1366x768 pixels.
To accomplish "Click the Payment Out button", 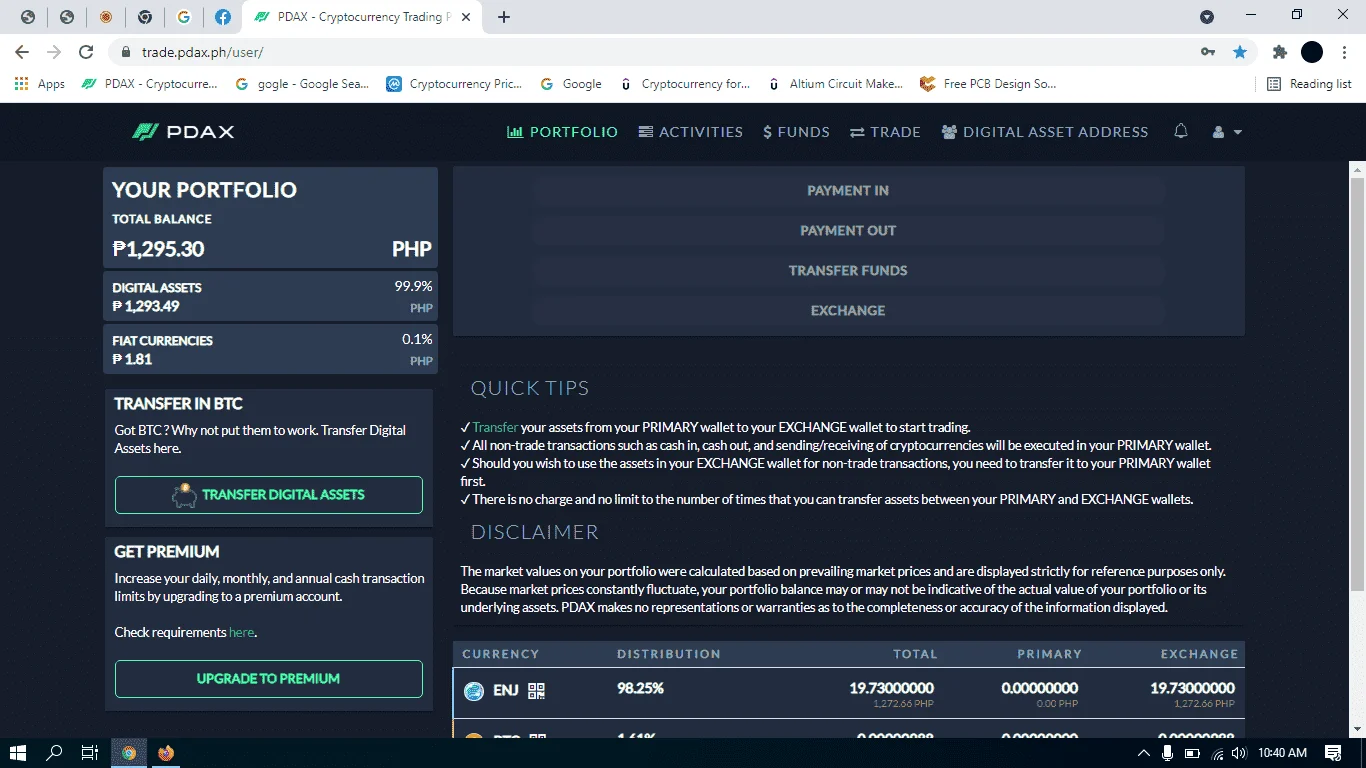I will [848, 231].
